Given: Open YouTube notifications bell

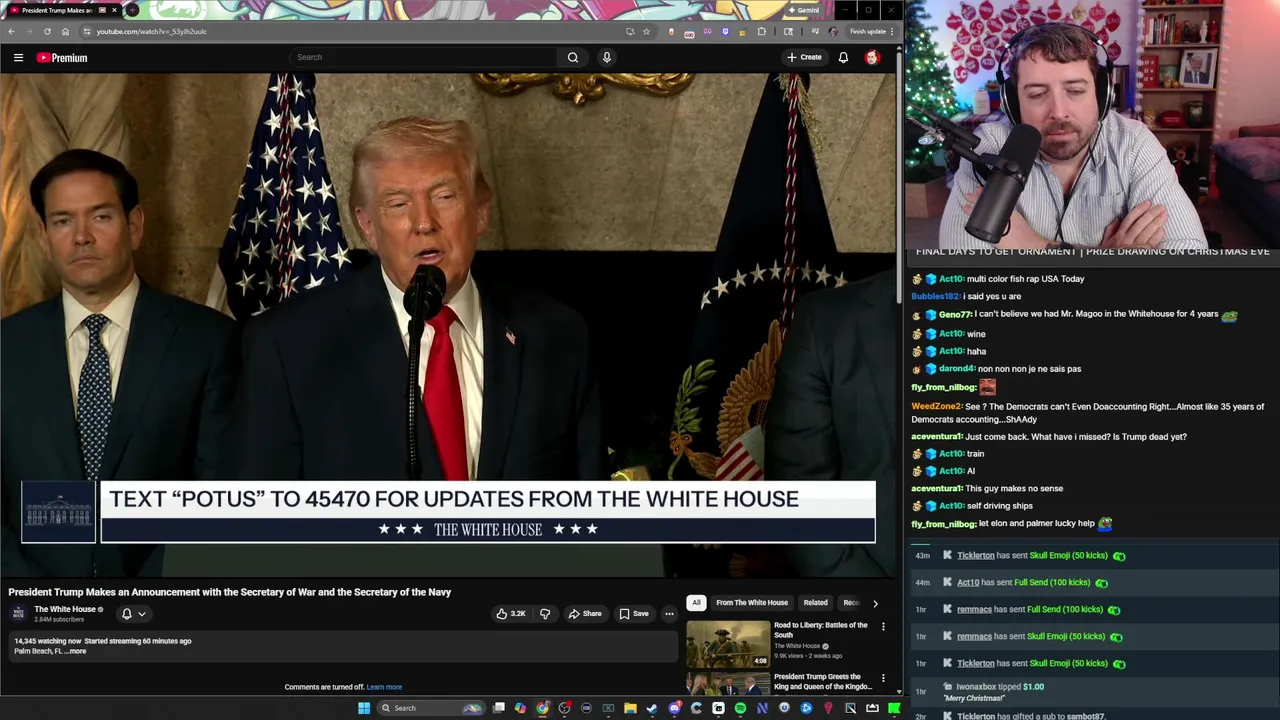Looking at the screenshot, I should 843,57.
